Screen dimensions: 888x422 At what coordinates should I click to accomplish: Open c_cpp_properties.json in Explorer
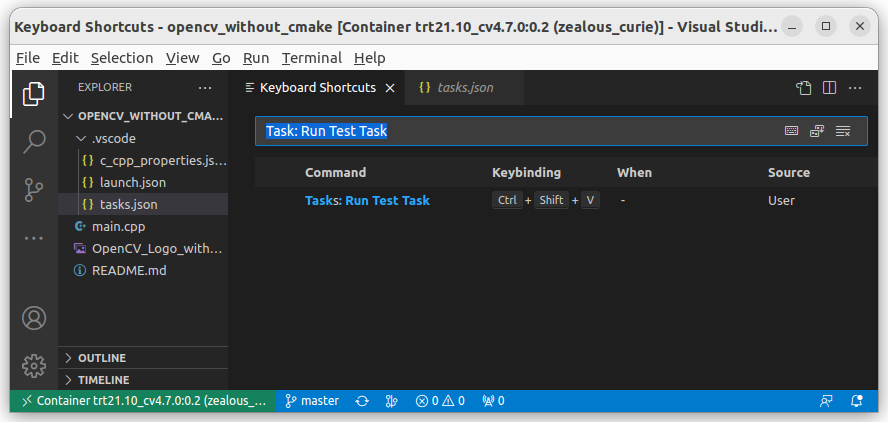pyautogui.click(x=143, y=160)
